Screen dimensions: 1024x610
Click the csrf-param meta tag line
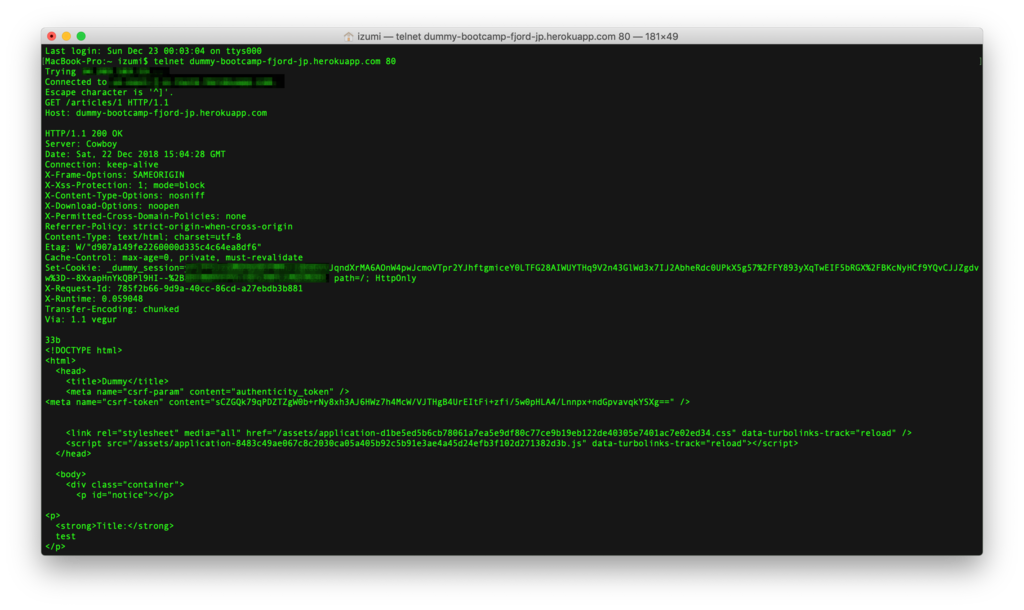point(208,392)
